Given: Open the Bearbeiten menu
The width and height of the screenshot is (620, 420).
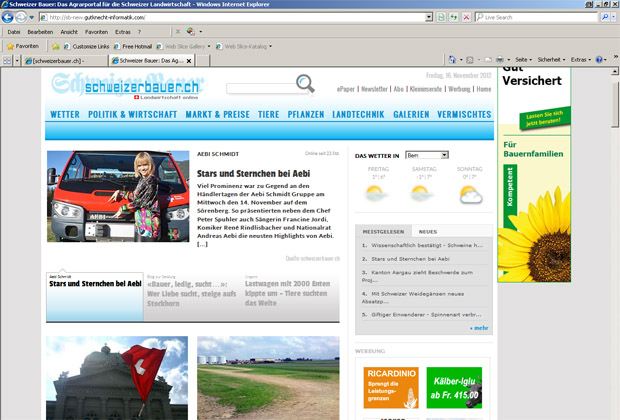Looking at the screenshot, I should pos(40,32).
